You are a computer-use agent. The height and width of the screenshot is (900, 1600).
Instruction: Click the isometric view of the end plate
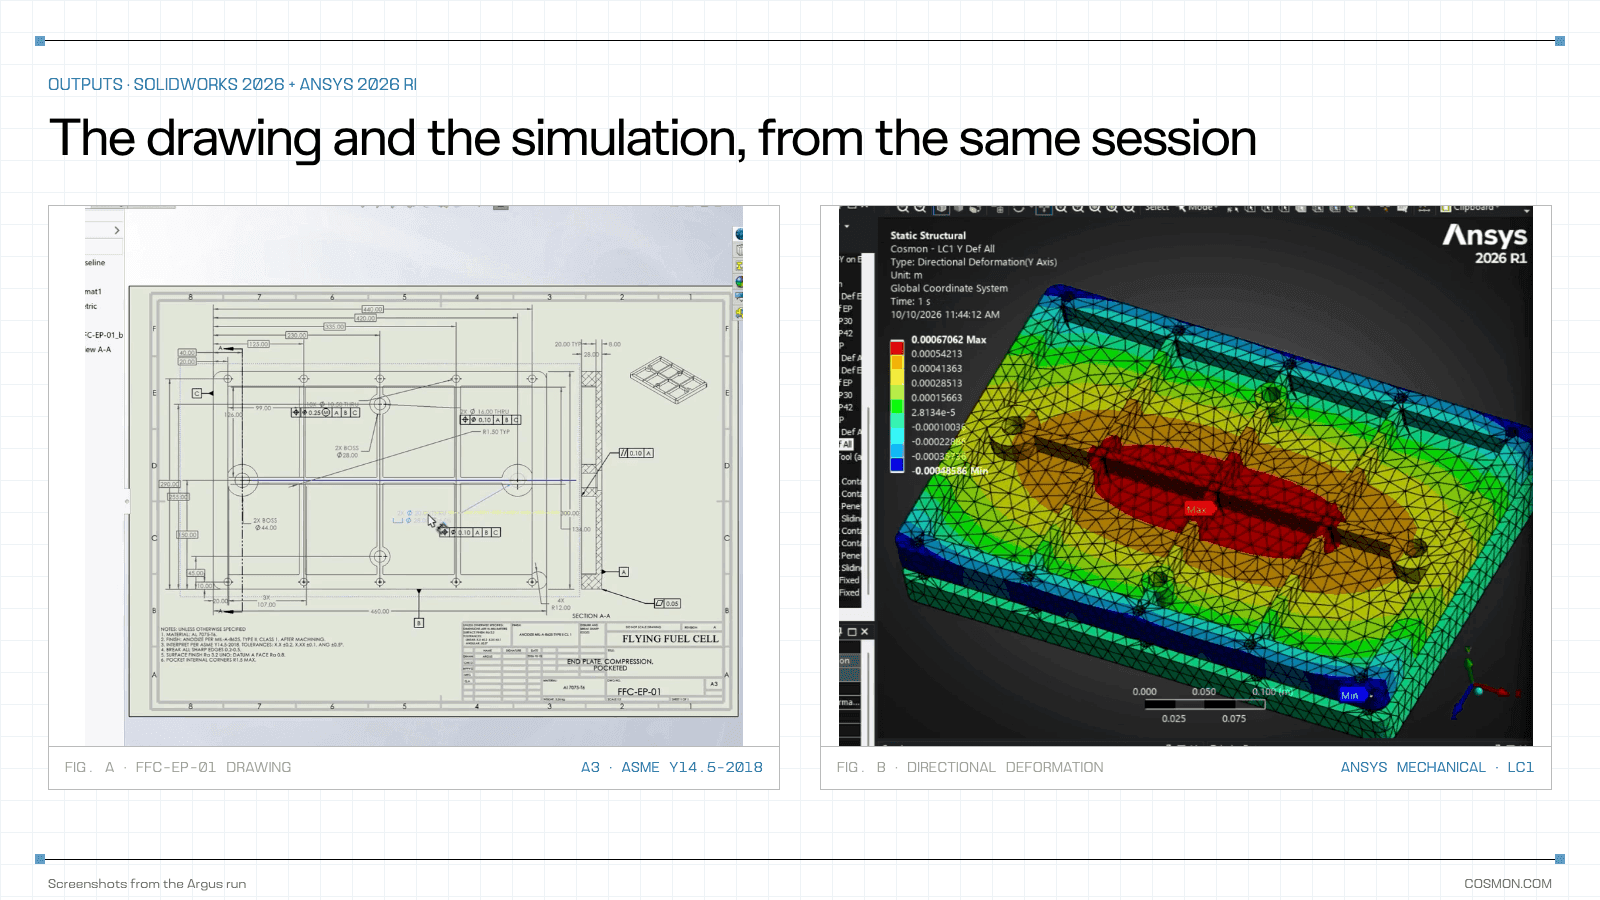tap(668, 381)
